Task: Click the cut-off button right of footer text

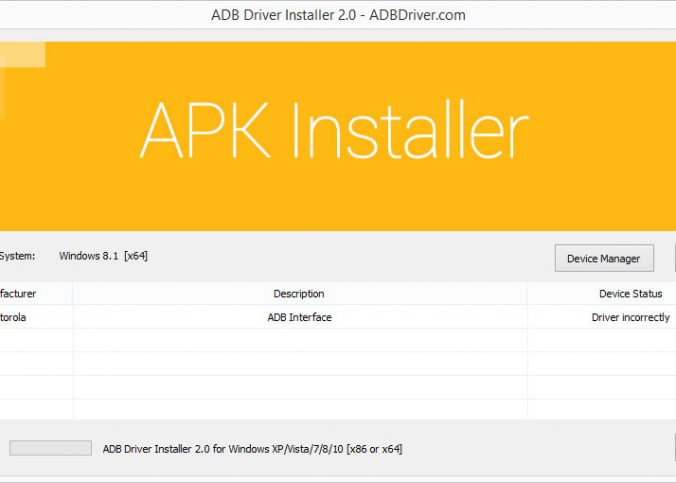Action: [x=673, y=447]
